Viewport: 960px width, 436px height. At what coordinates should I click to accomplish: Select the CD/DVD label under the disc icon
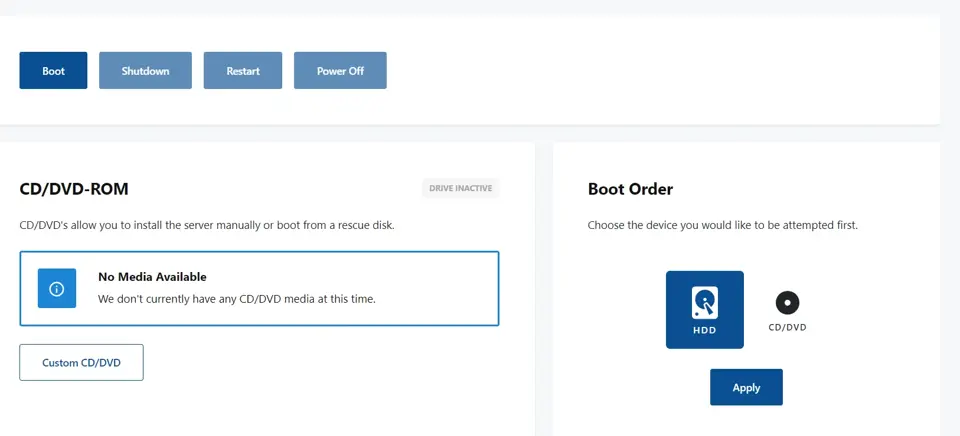(x=787, y=328)
